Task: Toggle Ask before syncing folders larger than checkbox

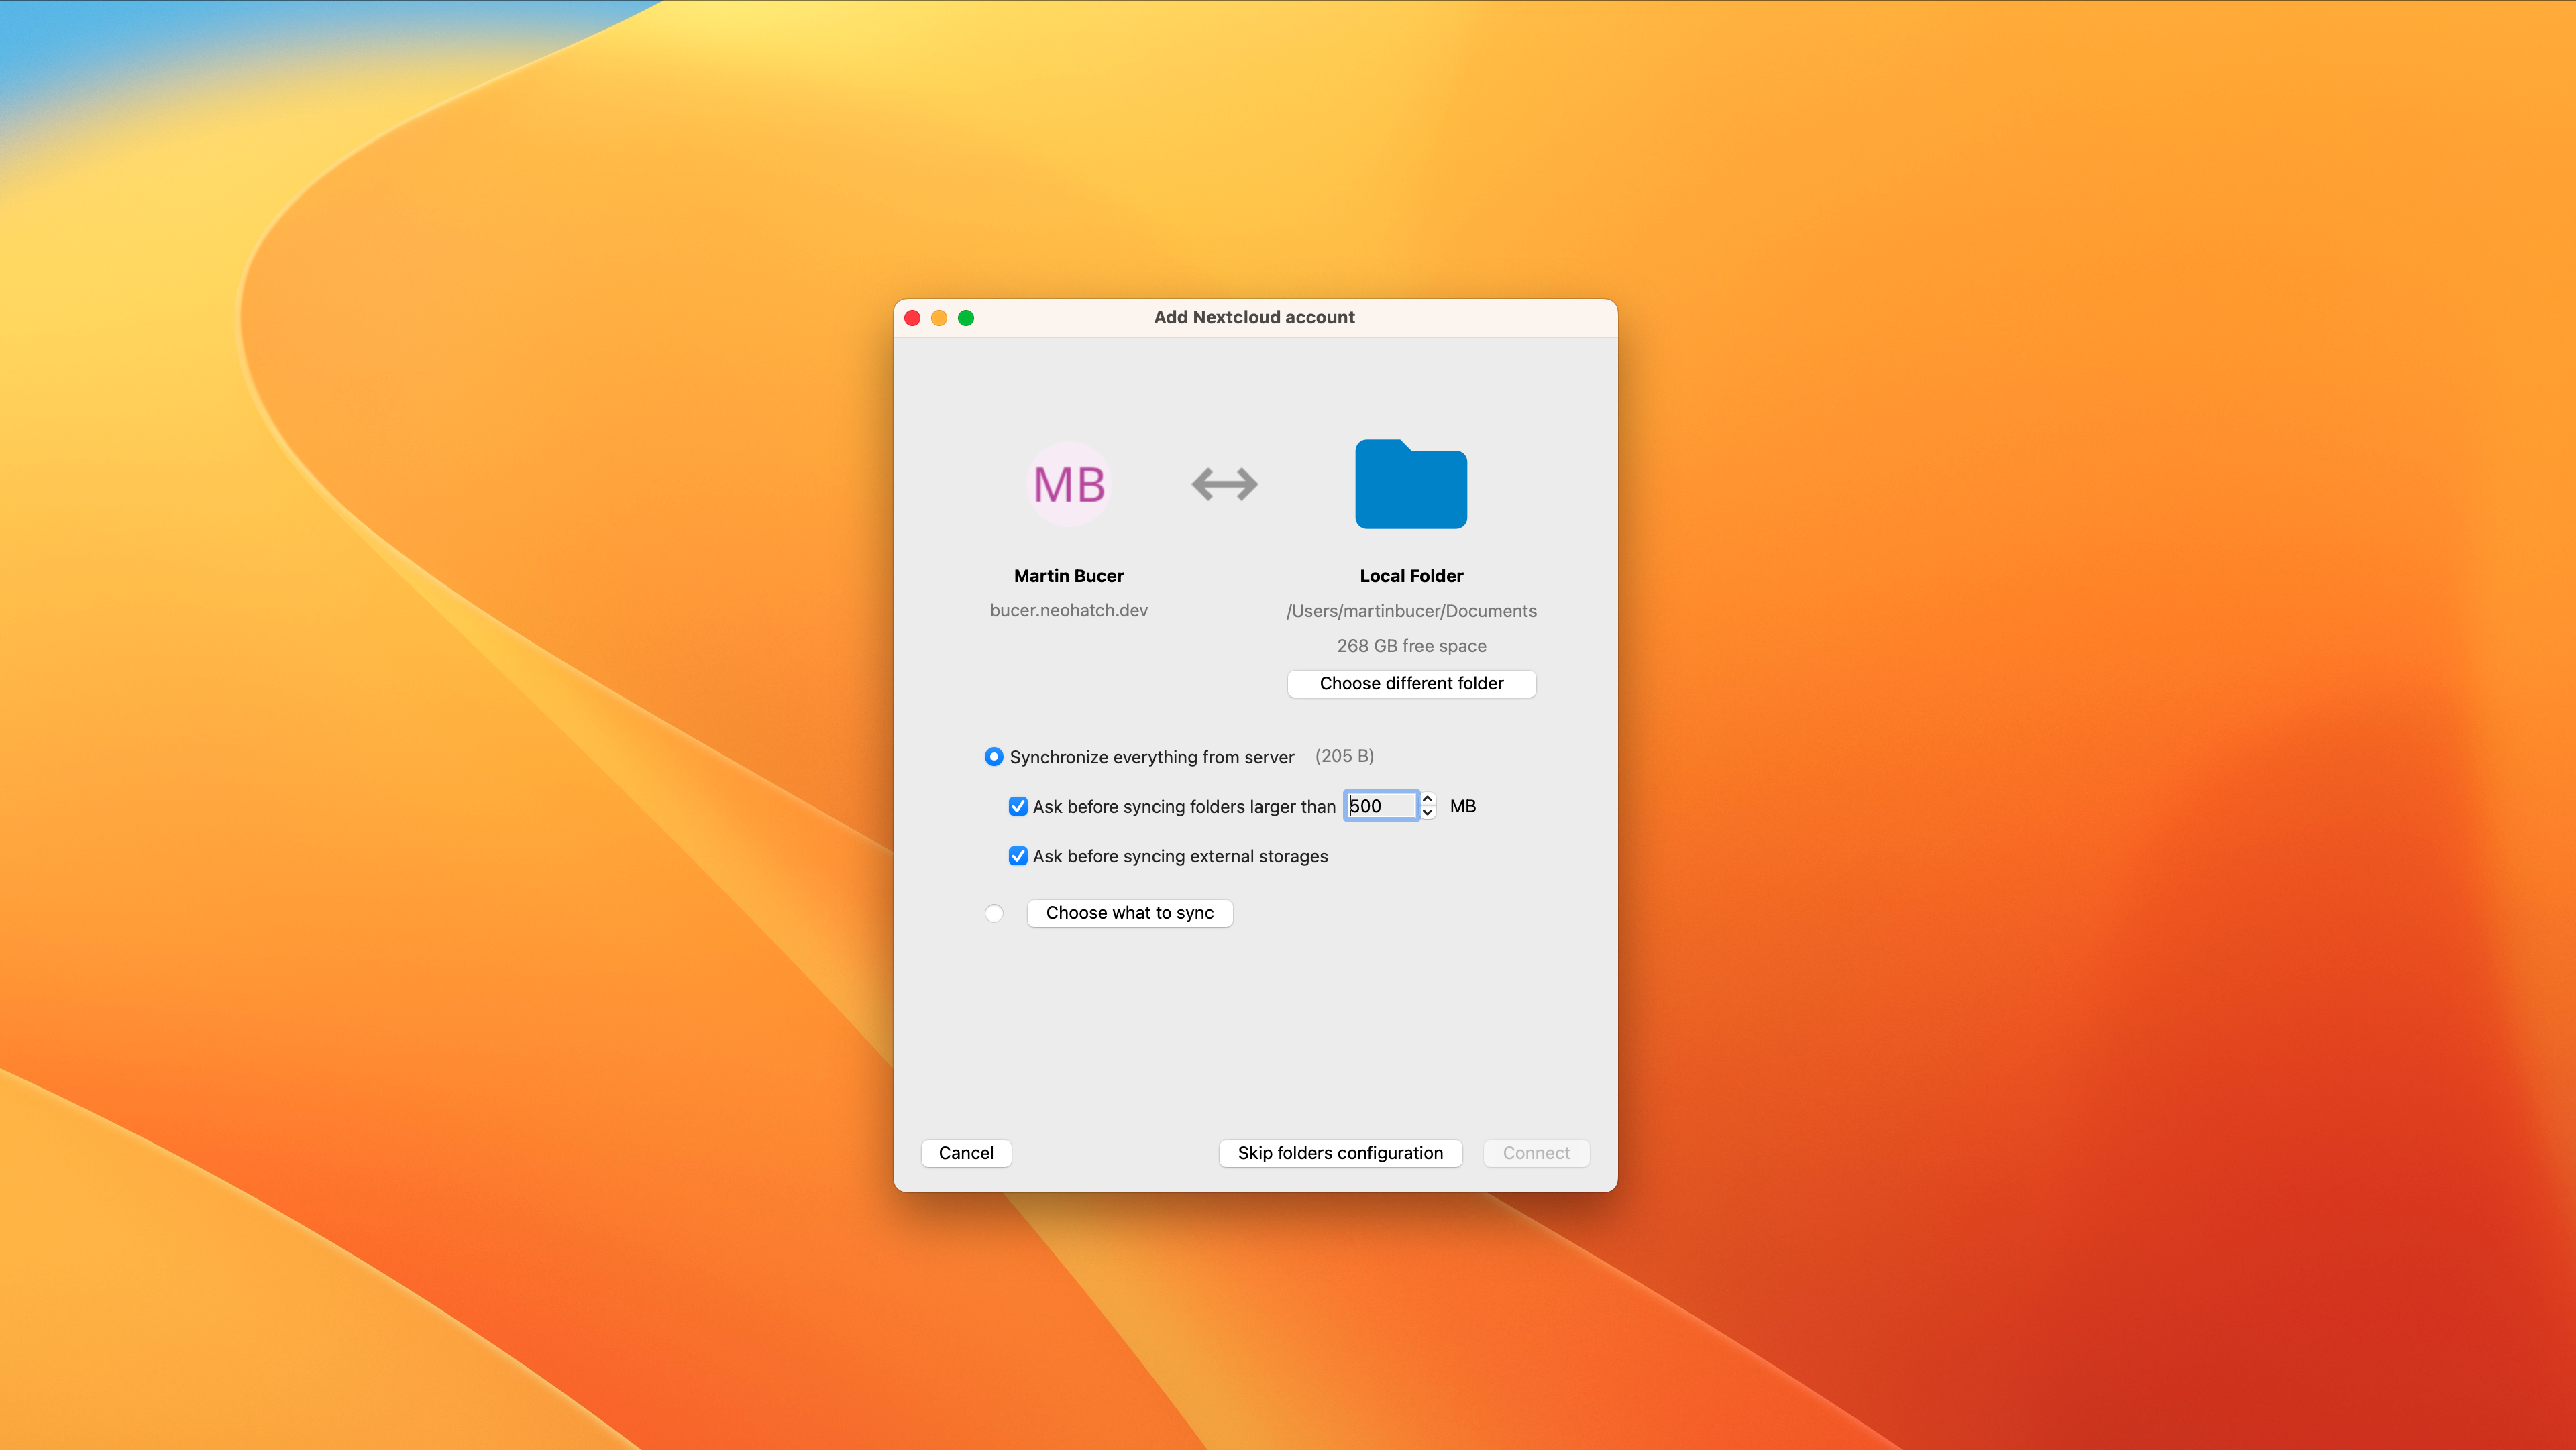Action: pos(1018,806)
